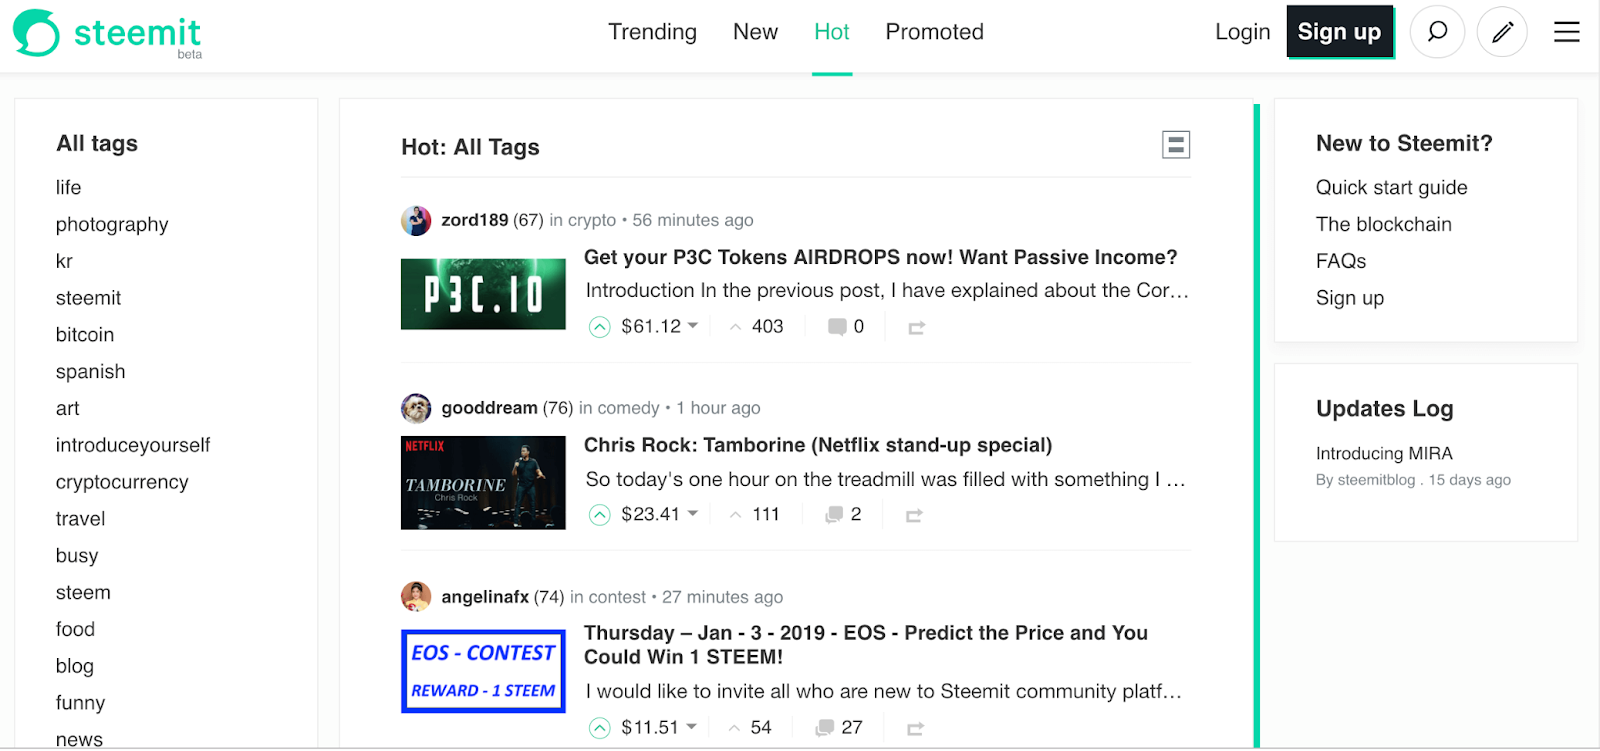This screenshot has width=1600, height=751.
Task: Go to the Promoted tab
Action: (934, 32)
